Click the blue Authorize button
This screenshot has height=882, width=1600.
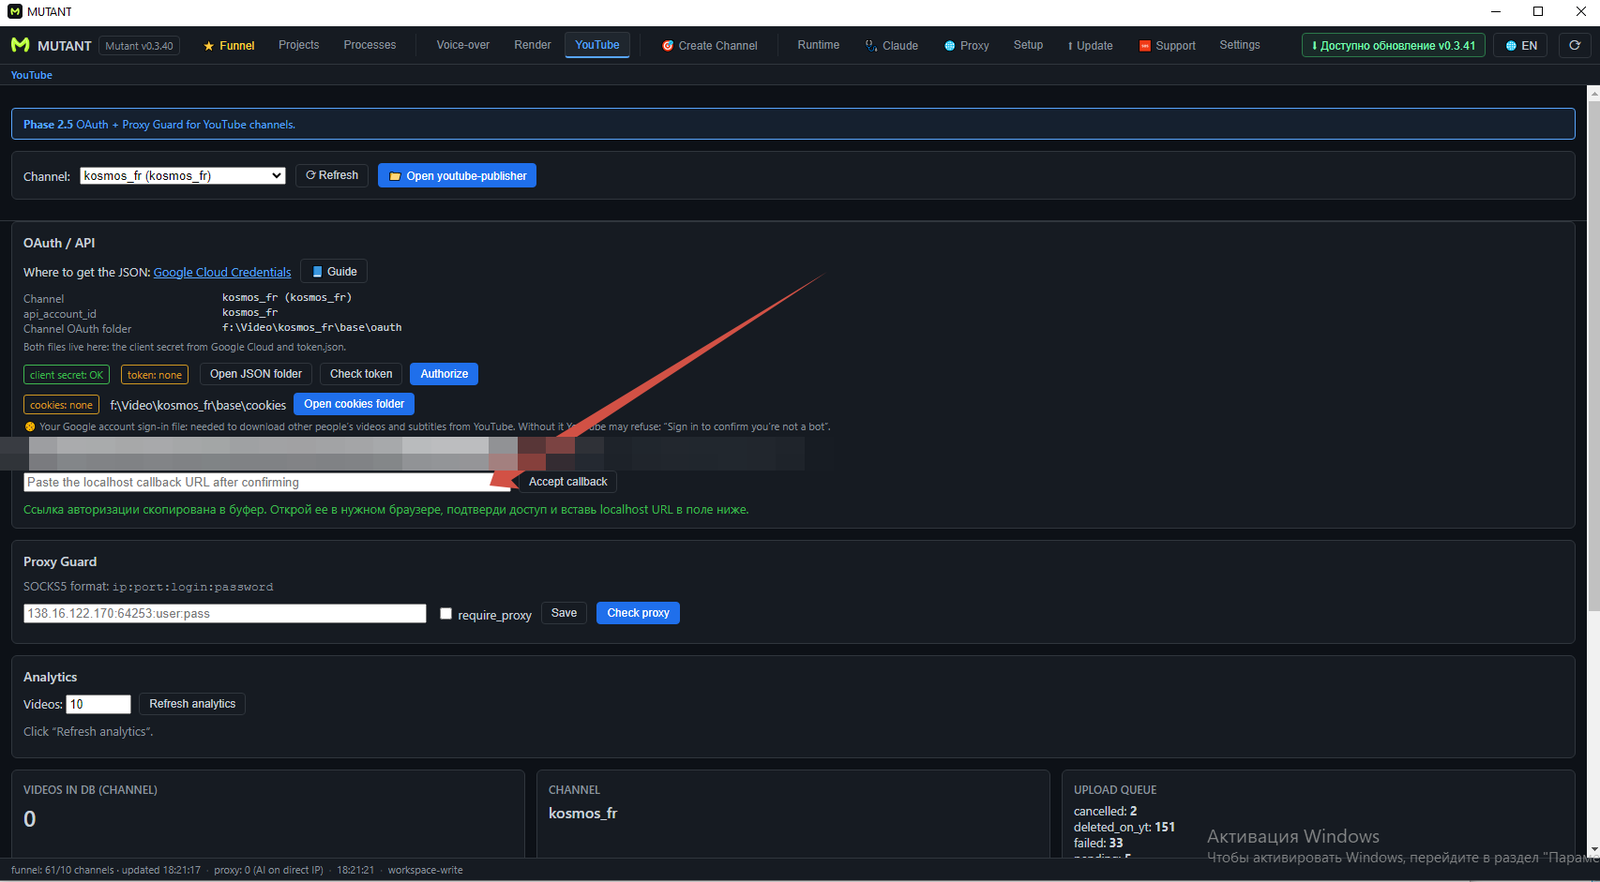tap(444, 374)
